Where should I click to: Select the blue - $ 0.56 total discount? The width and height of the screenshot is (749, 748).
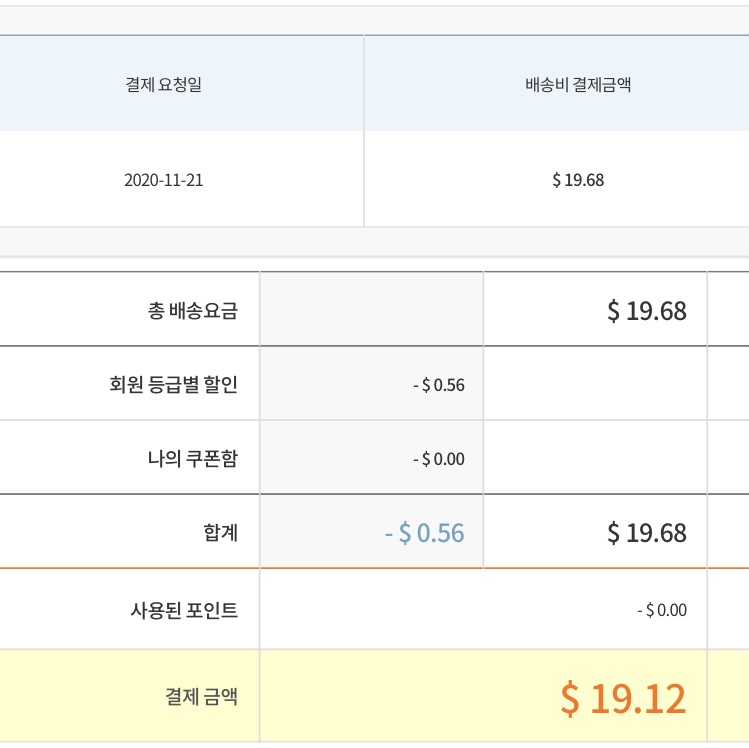pyautogui.click(x=424, y=533)
